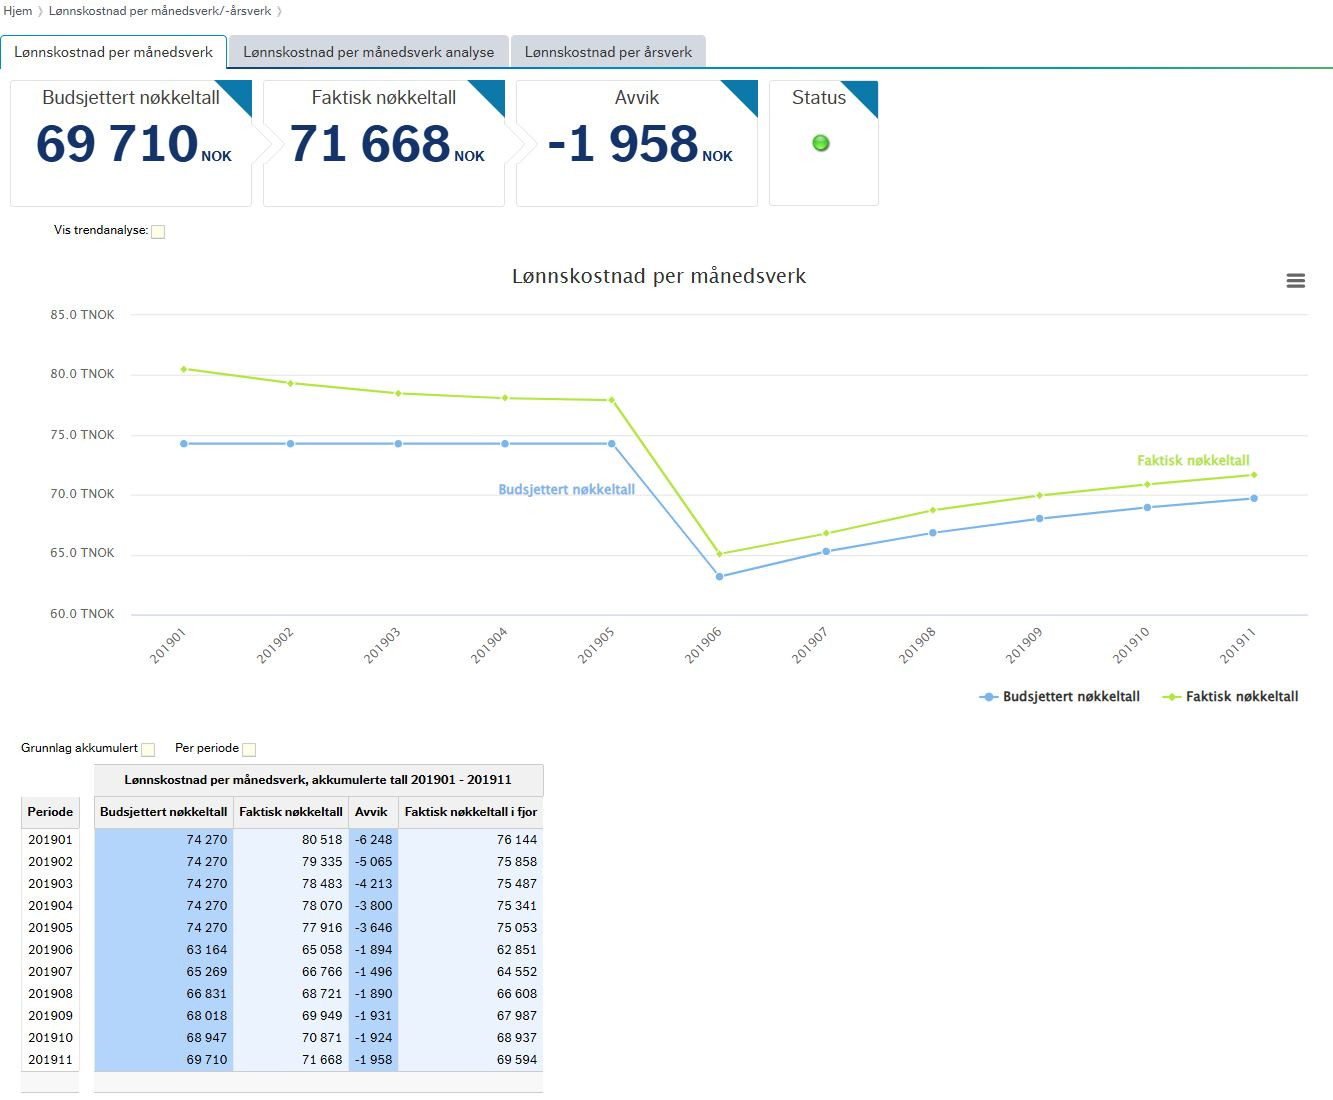Image resolution: width=1333 pixels, height=1100 pixels.
Task: Click the 201906 point on blue Budsjettert line
Action: coord(719,577)
